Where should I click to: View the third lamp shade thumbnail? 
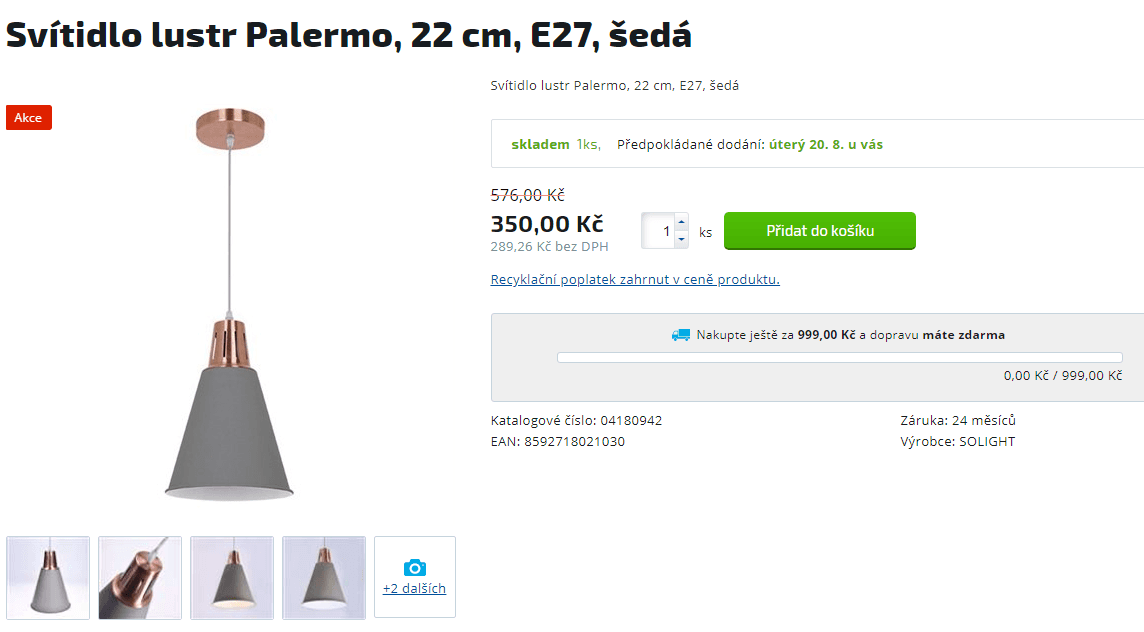point(231,577)
